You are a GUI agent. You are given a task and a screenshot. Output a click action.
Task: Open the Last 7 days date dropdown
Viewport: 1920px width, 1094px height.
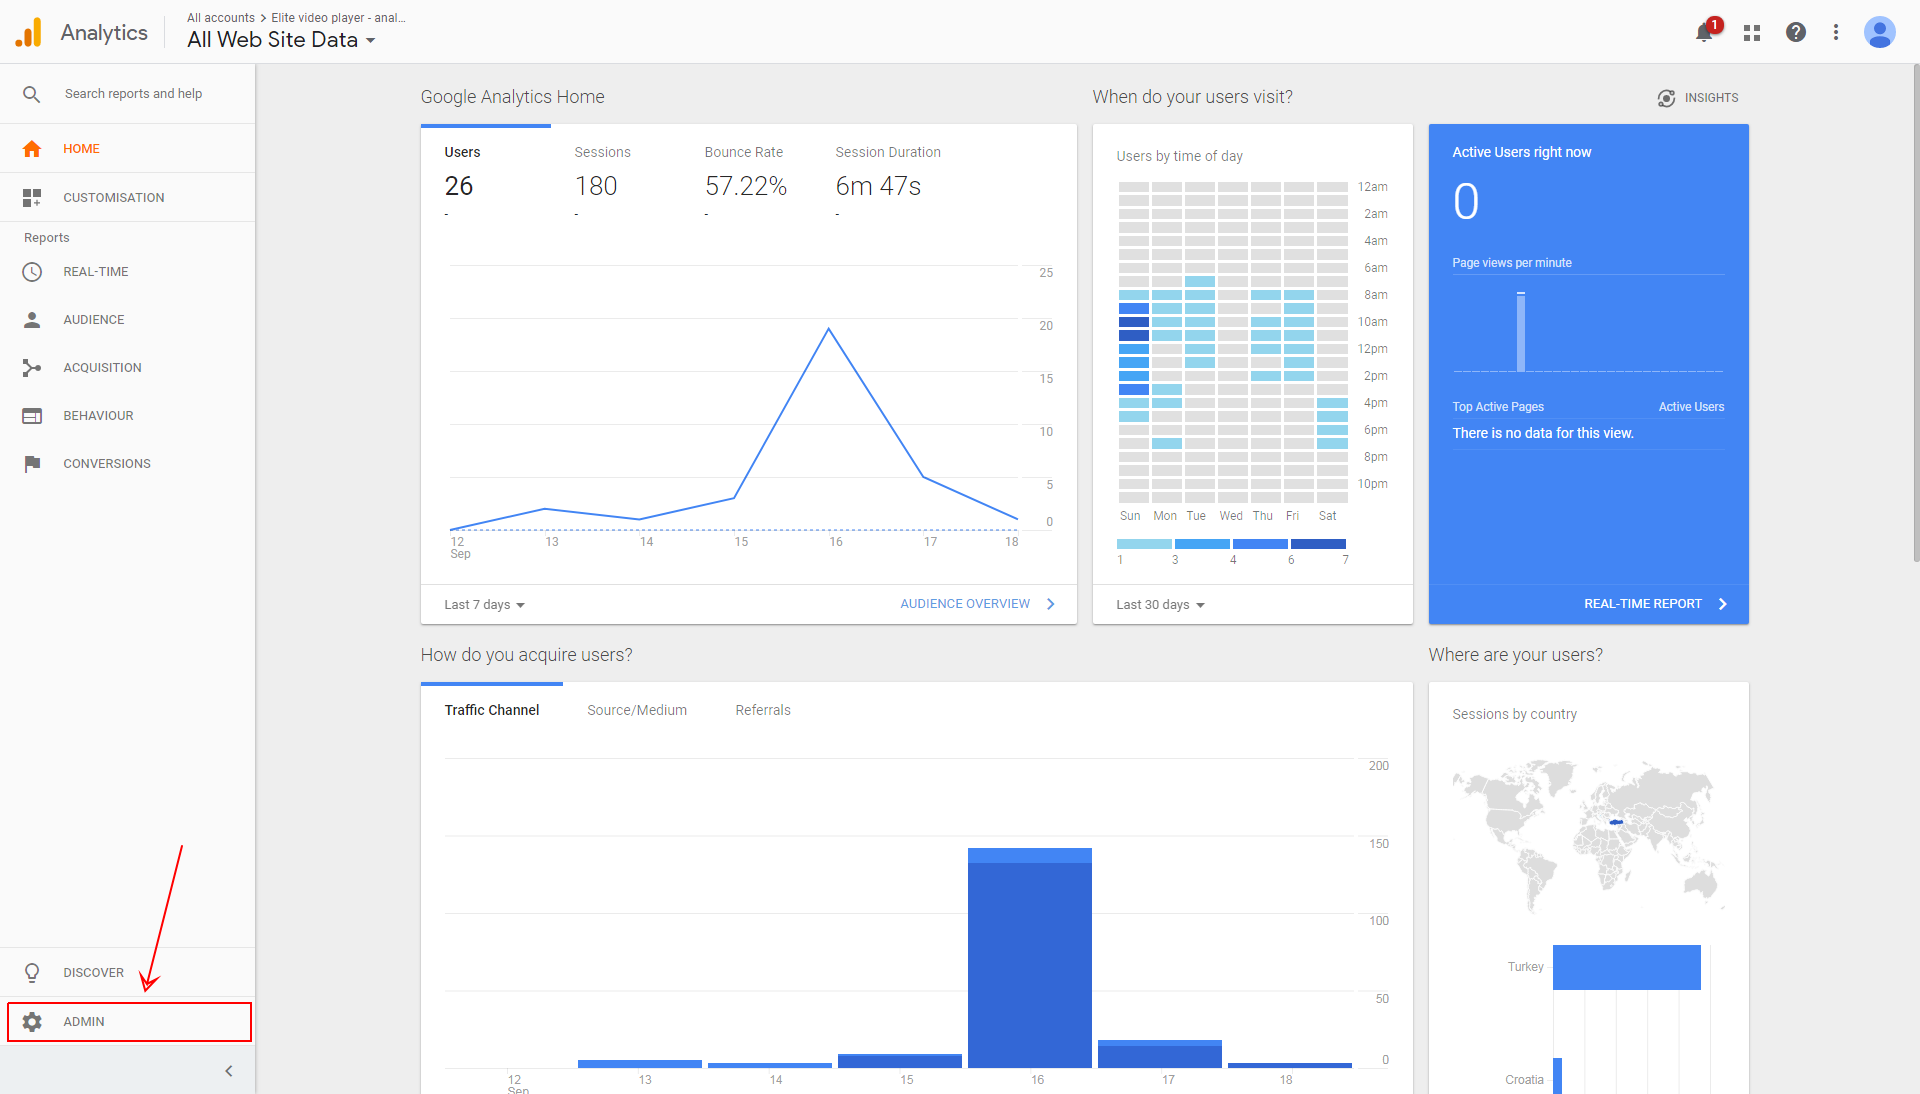coord(485,605)
